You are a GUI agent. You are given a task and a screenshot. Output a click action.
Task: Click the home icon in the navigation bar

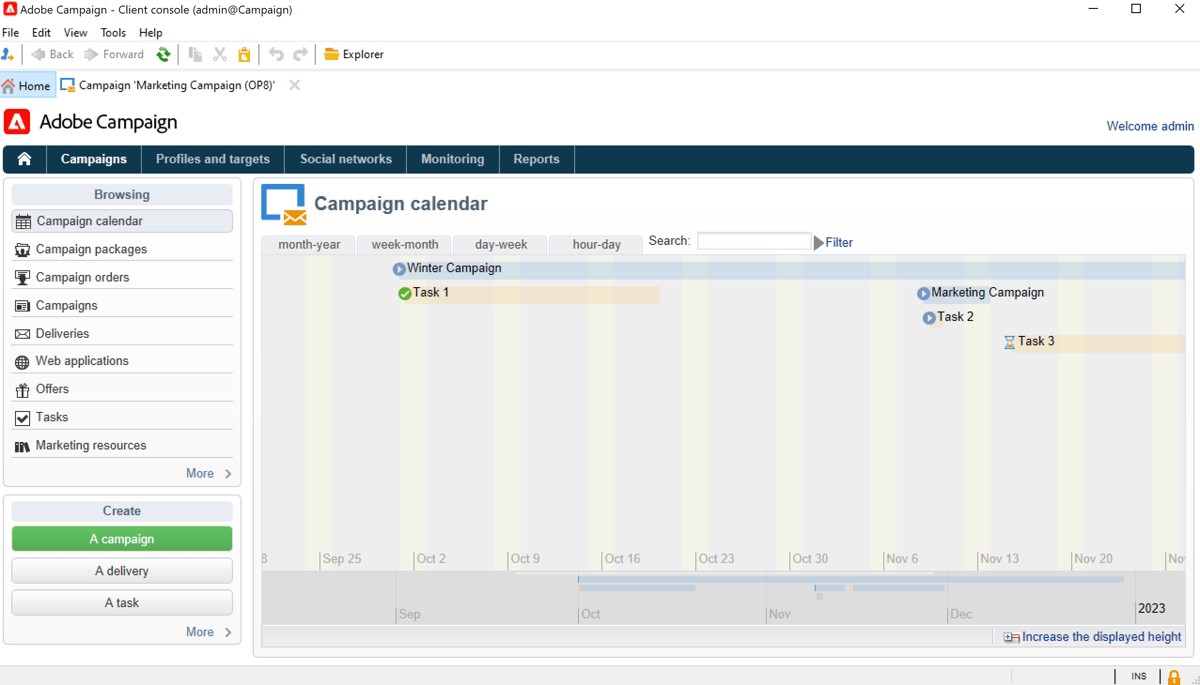coord(23,158)
